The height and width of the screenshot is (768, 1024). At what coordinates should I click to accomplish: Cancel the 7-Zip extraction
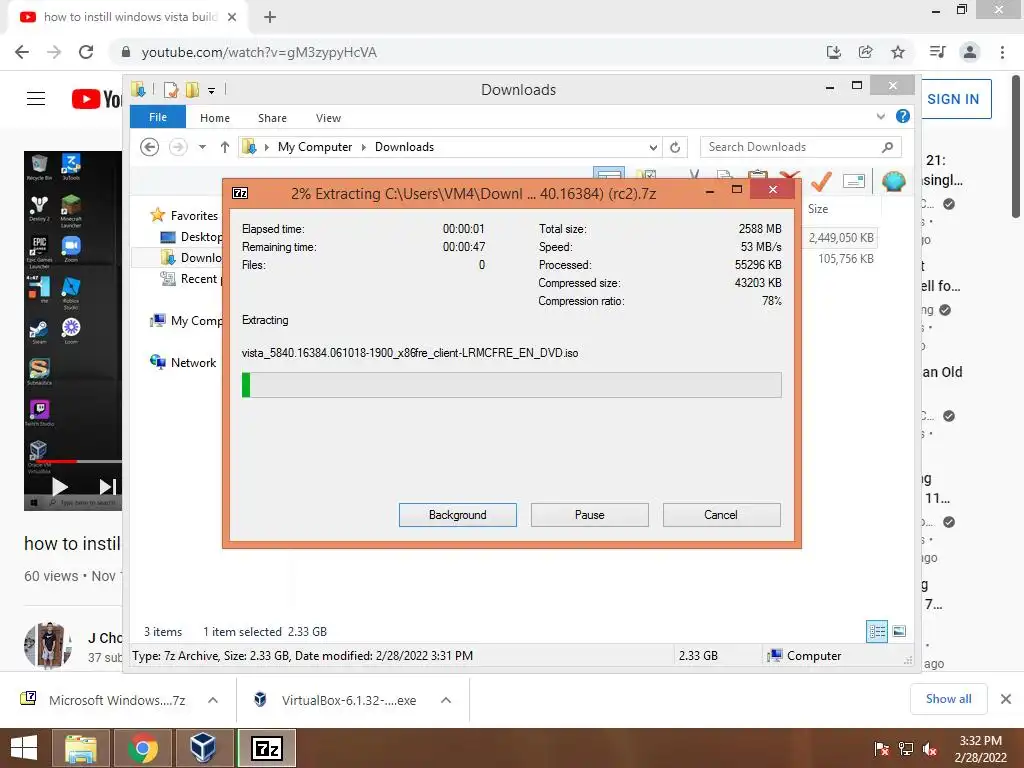click(x=721, y=515)
